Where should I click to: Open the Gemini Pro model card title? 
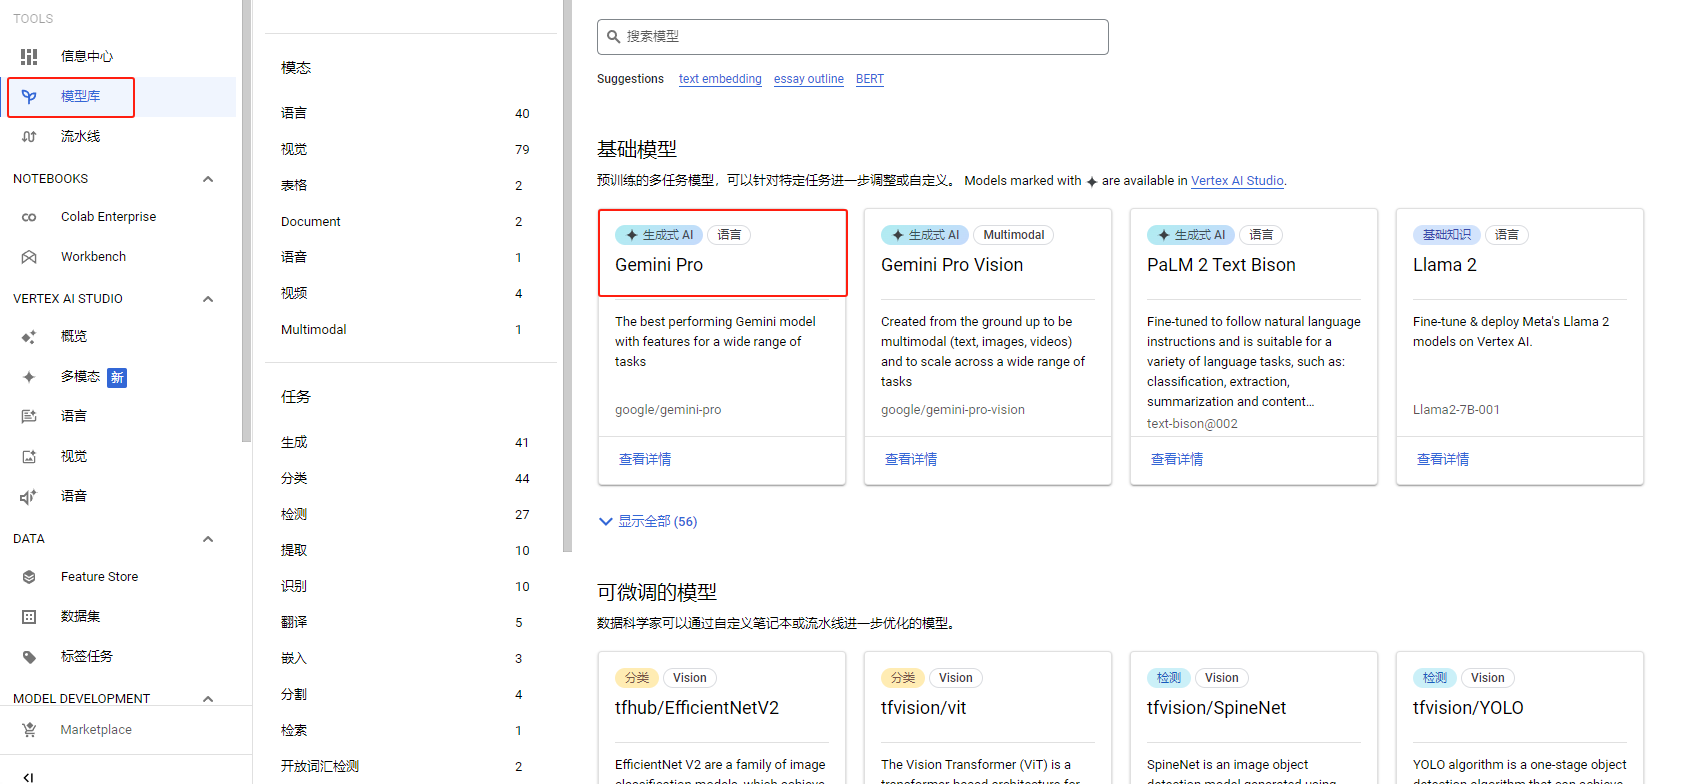click(x=659, y=265)
